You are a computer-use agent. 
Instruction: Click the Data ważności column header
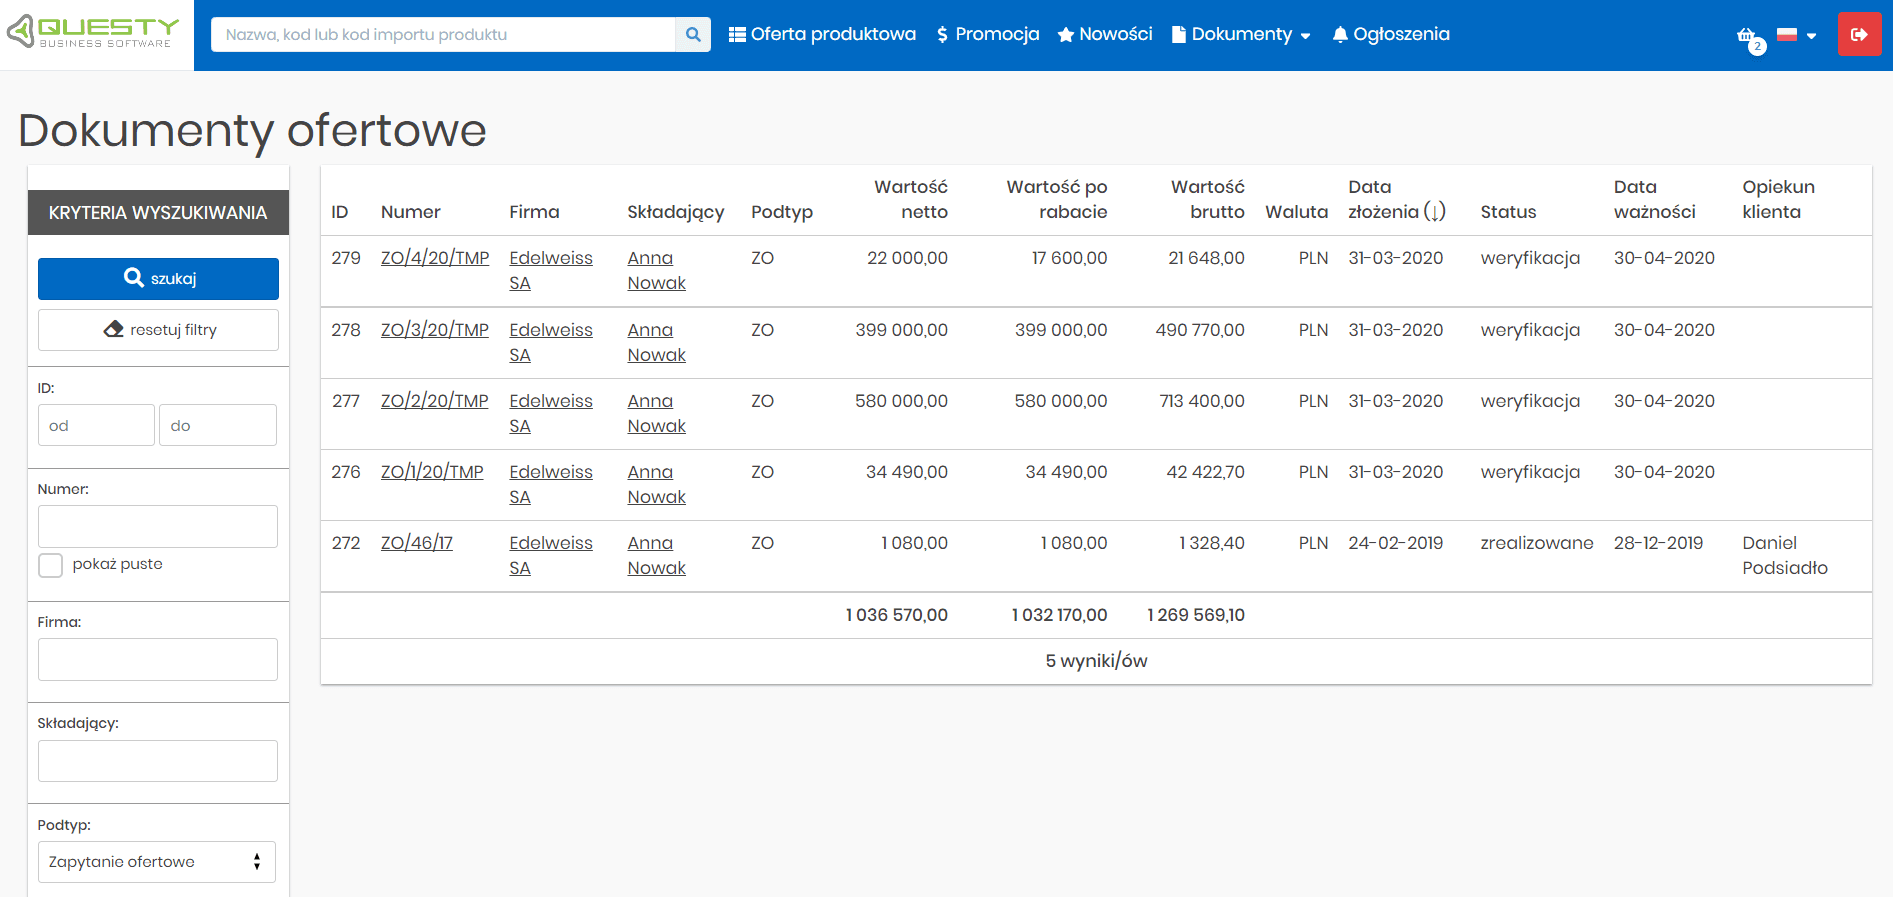pyautogui.click(x=1655, y=199)
